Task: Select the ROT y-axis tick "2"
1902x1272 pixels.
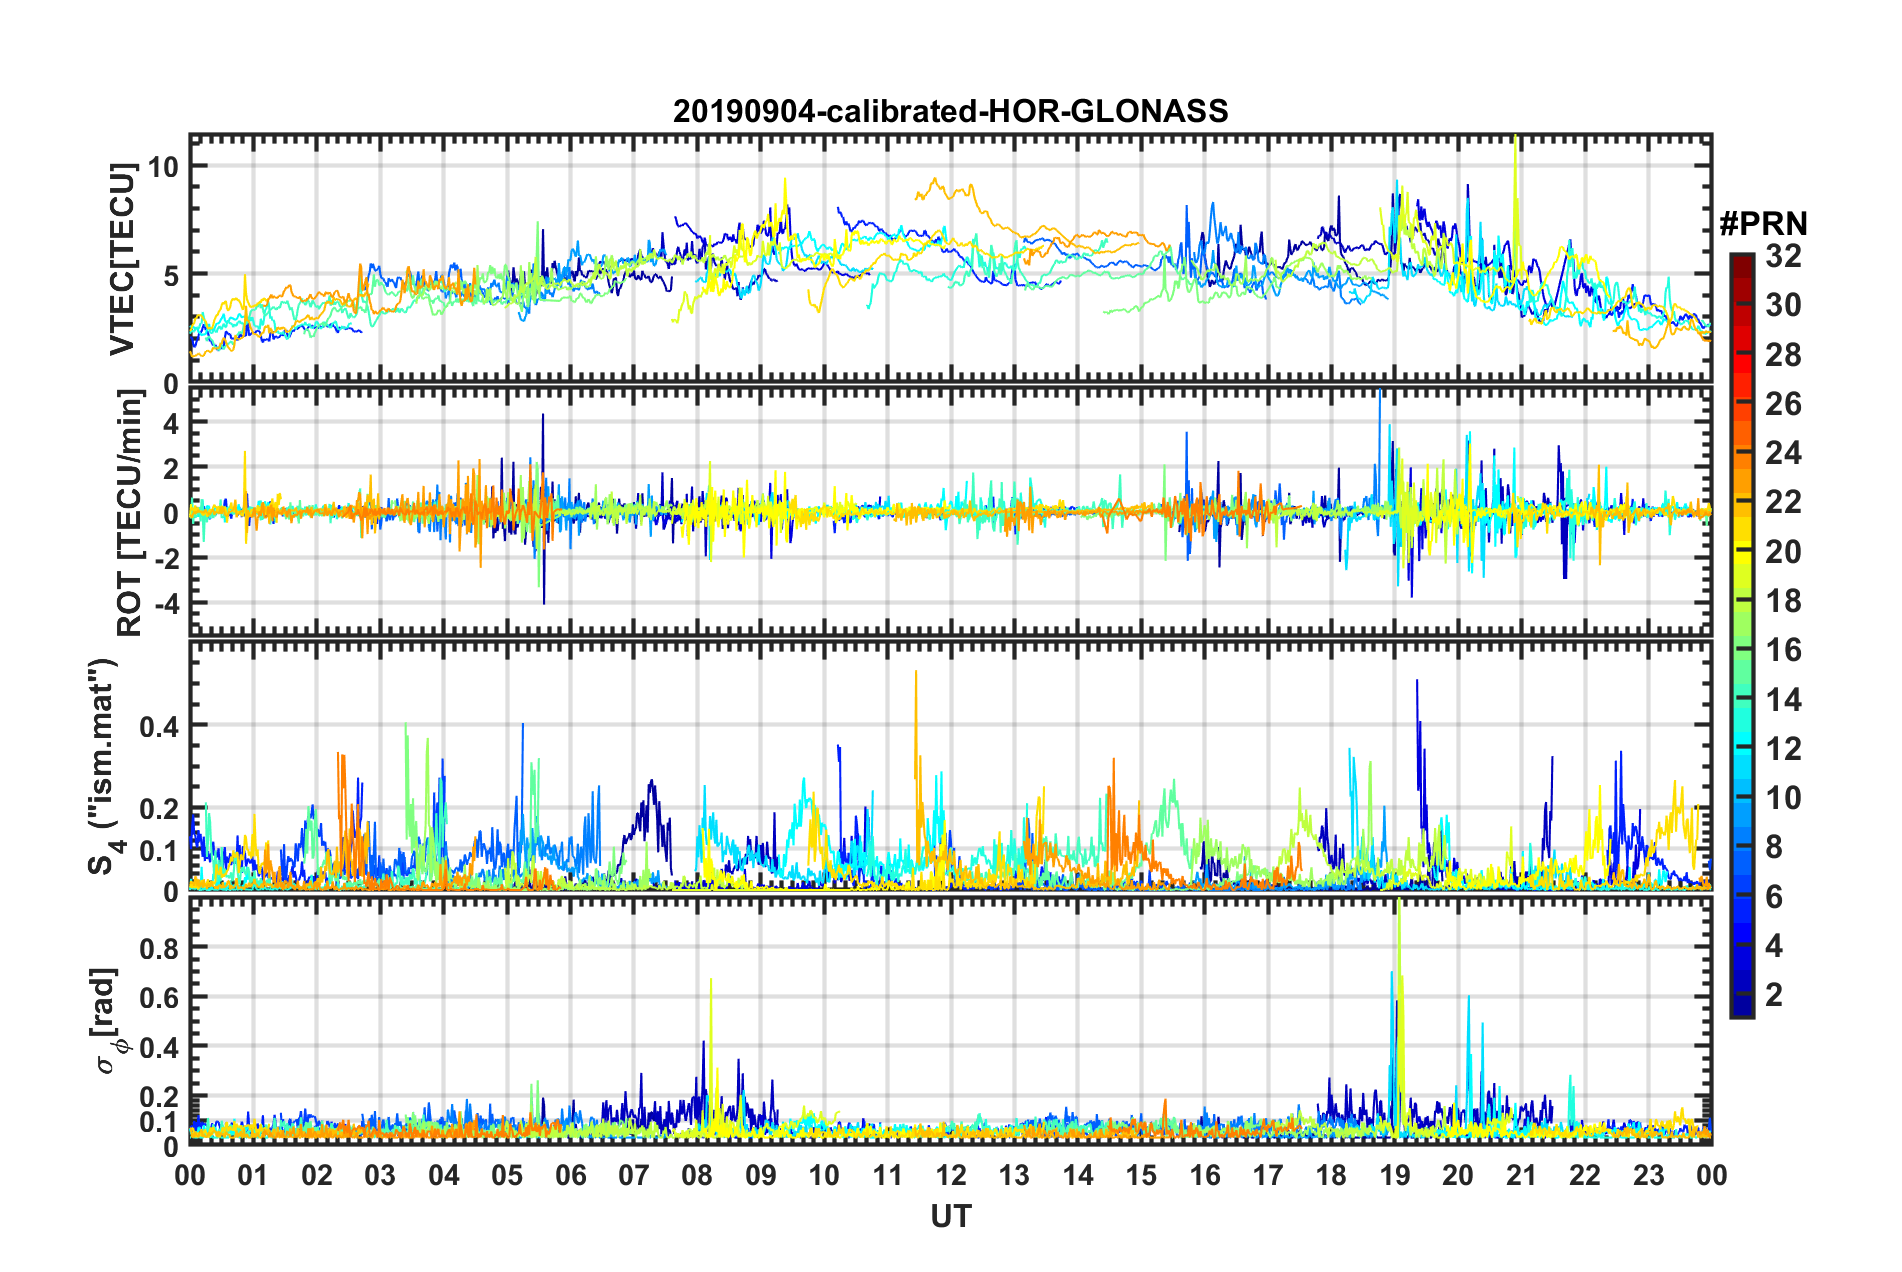Action: point(171,469)
